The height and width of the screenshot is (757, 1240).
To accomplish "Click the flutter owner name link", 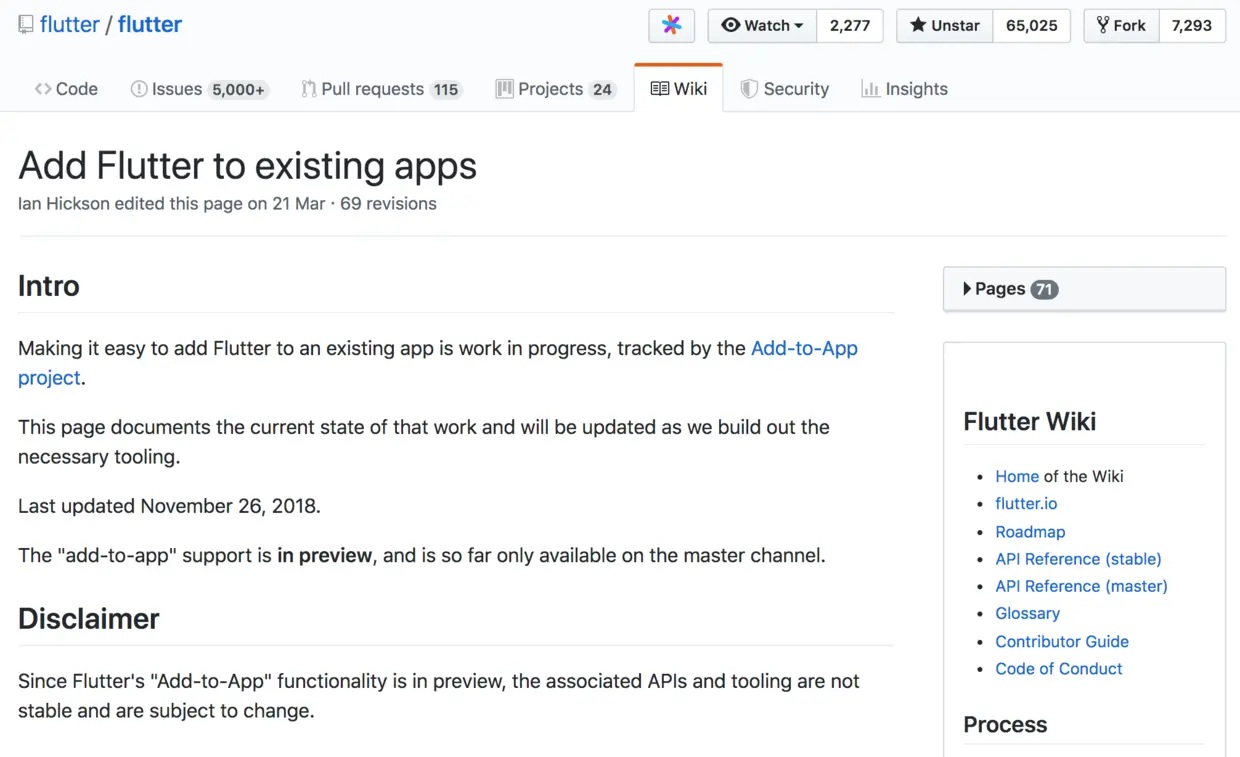I will tap(69, 25).
